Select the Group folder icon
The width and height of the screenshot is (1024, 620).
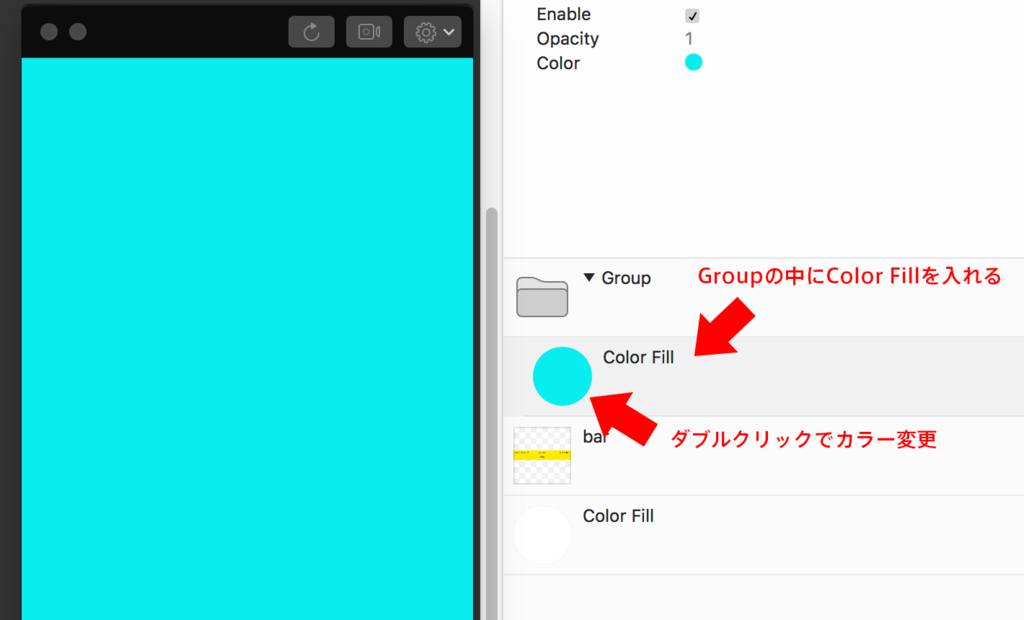(542, 297)
